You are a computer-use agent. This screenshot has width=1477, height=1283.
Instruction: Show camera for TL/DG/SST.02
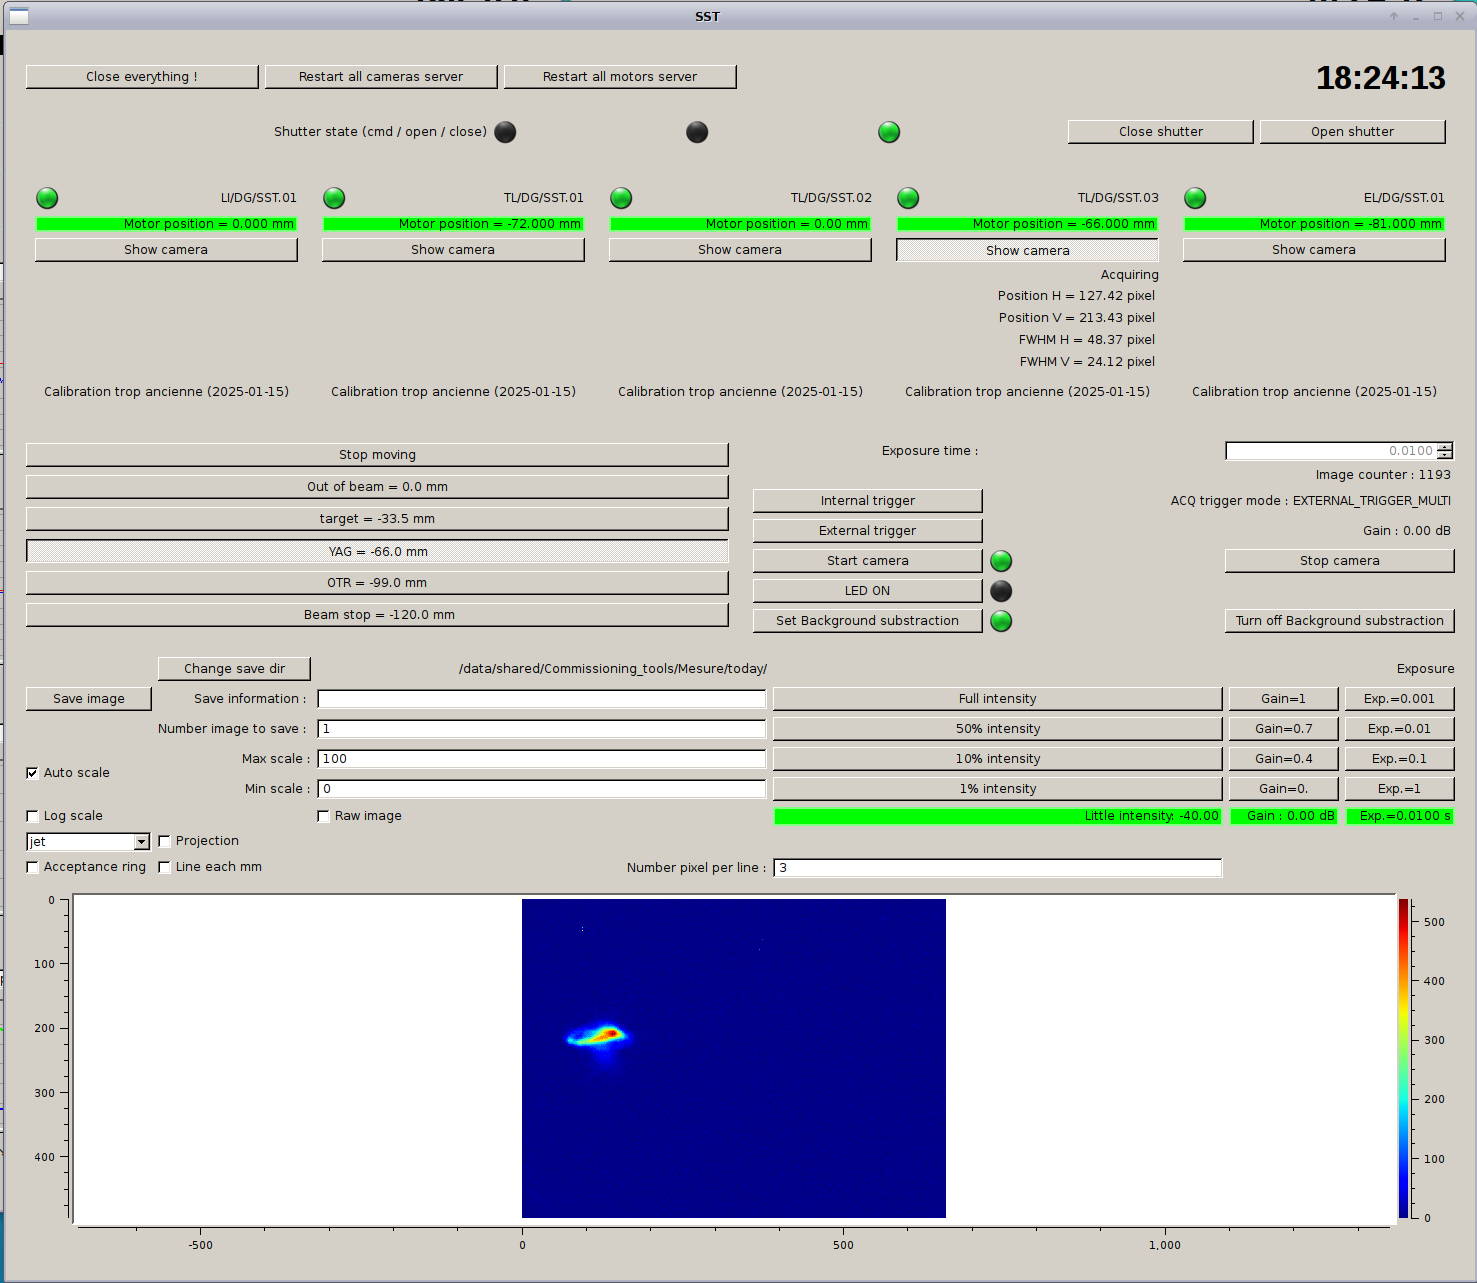(739, 250)
